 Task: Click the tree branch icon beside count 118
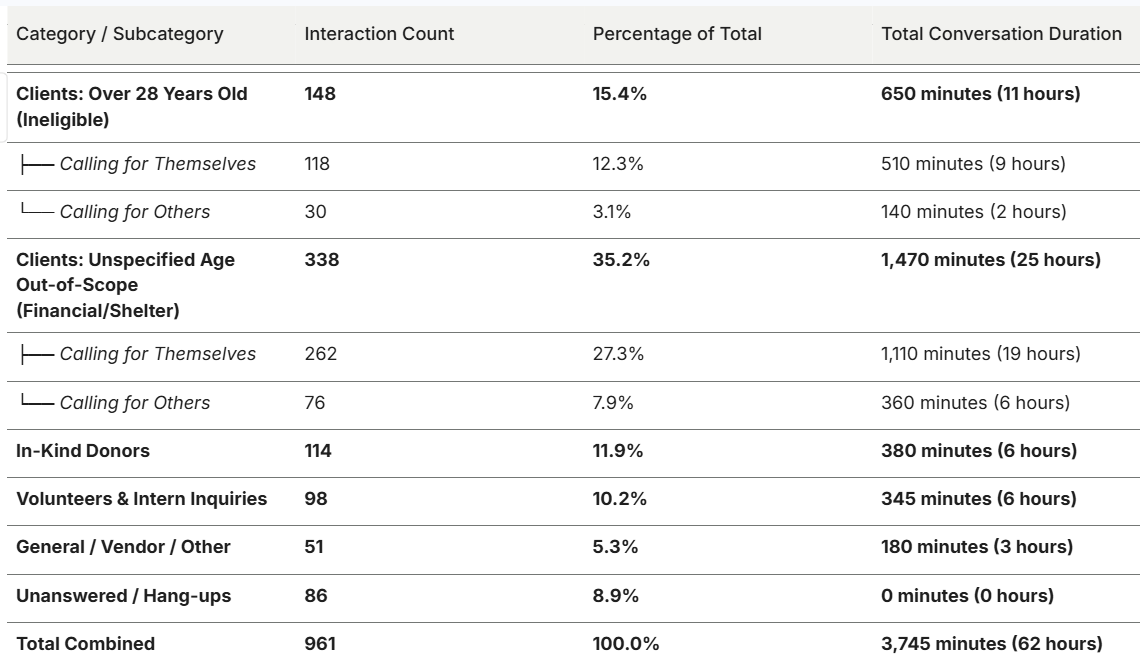(37, 165)
